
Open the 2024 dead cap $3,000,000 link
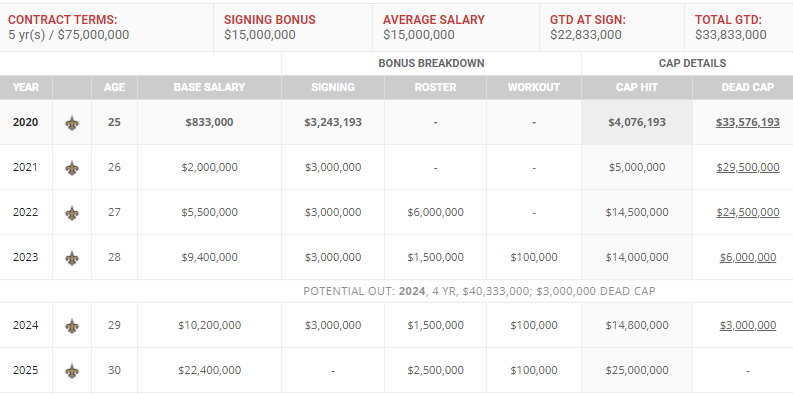tap(747, 325)
